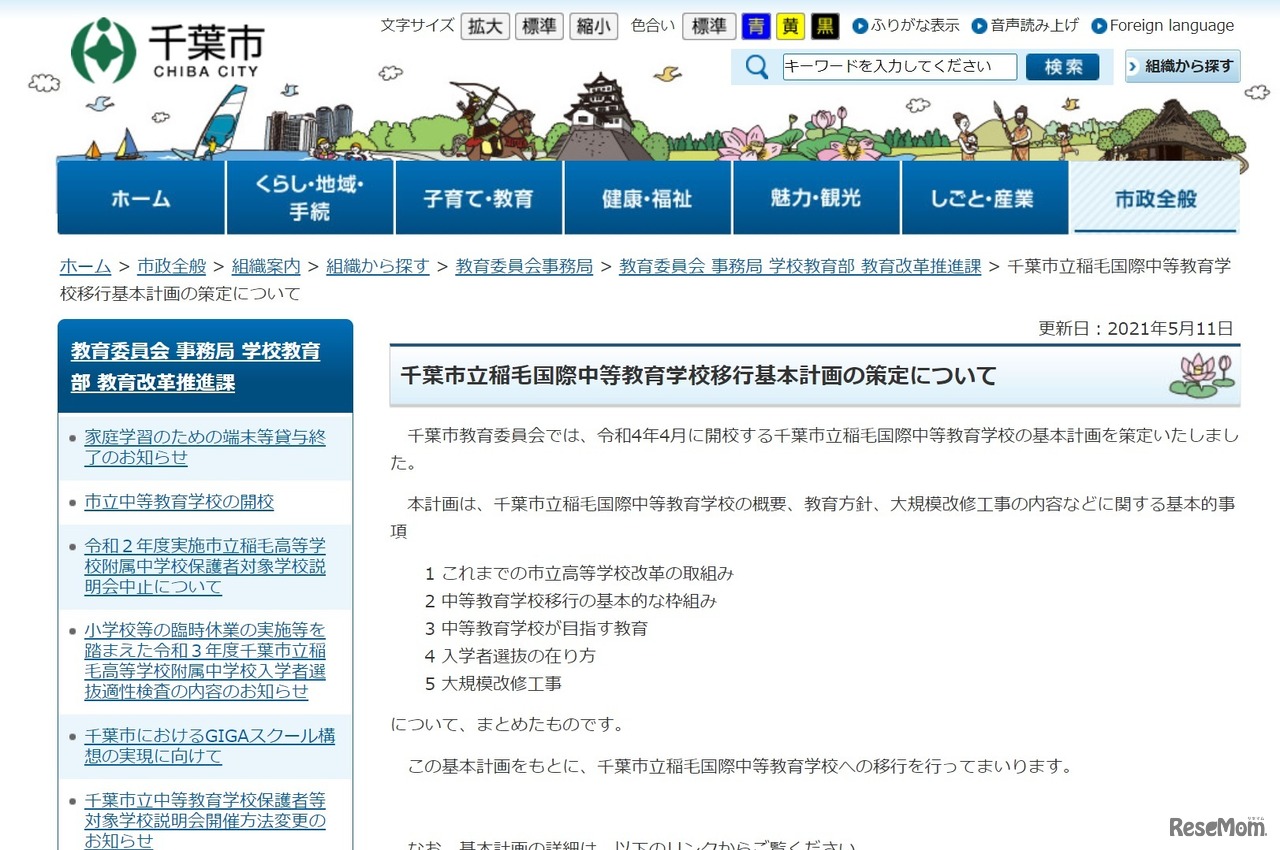Click the 教育委員会事務局 breadcrumb link
Image resolution: width=1280 pixels, height=850 pixels.
[524, 267]
